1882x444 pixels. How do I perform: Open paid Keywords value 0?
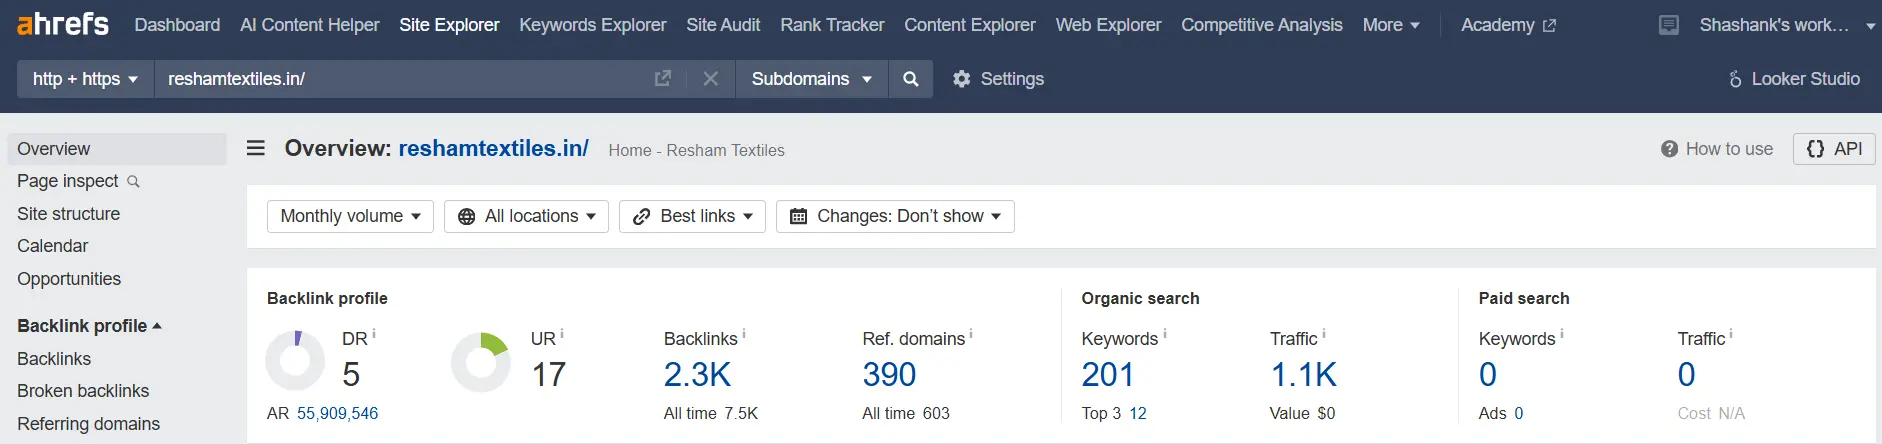click(1488, 374)
